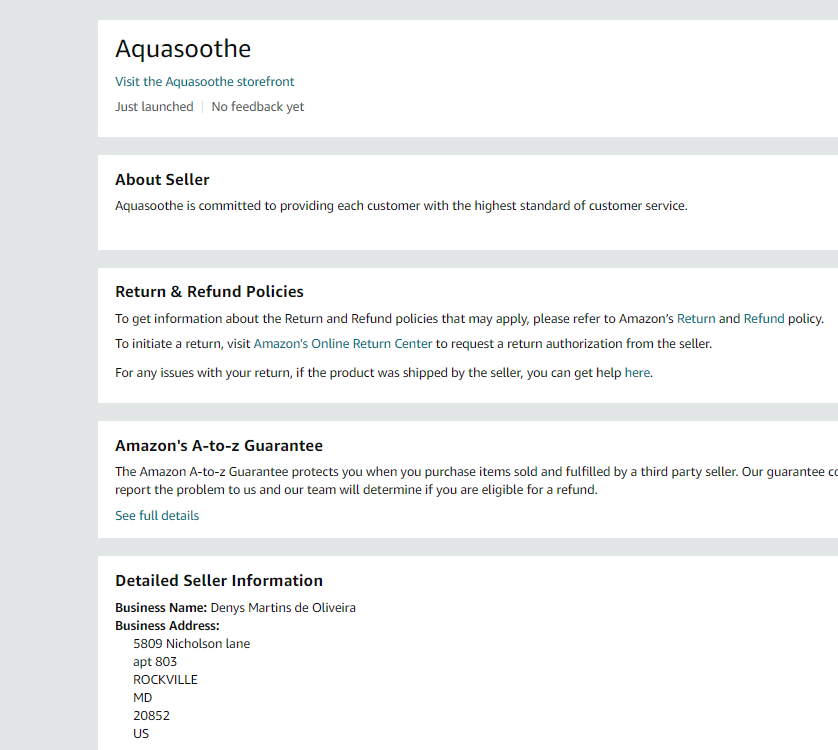
Task: Click the ROCKVILLE city line
Action: coord(165,680)
